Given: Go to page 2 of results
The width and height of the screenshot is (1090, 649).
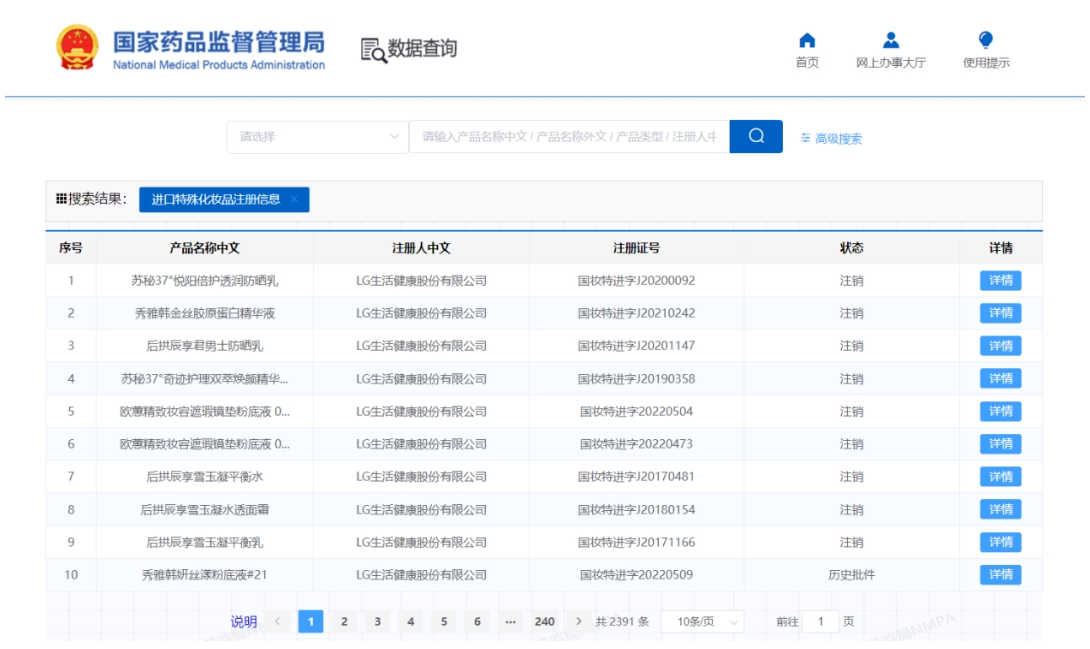Looking at the screenshot, I should 344,622.
